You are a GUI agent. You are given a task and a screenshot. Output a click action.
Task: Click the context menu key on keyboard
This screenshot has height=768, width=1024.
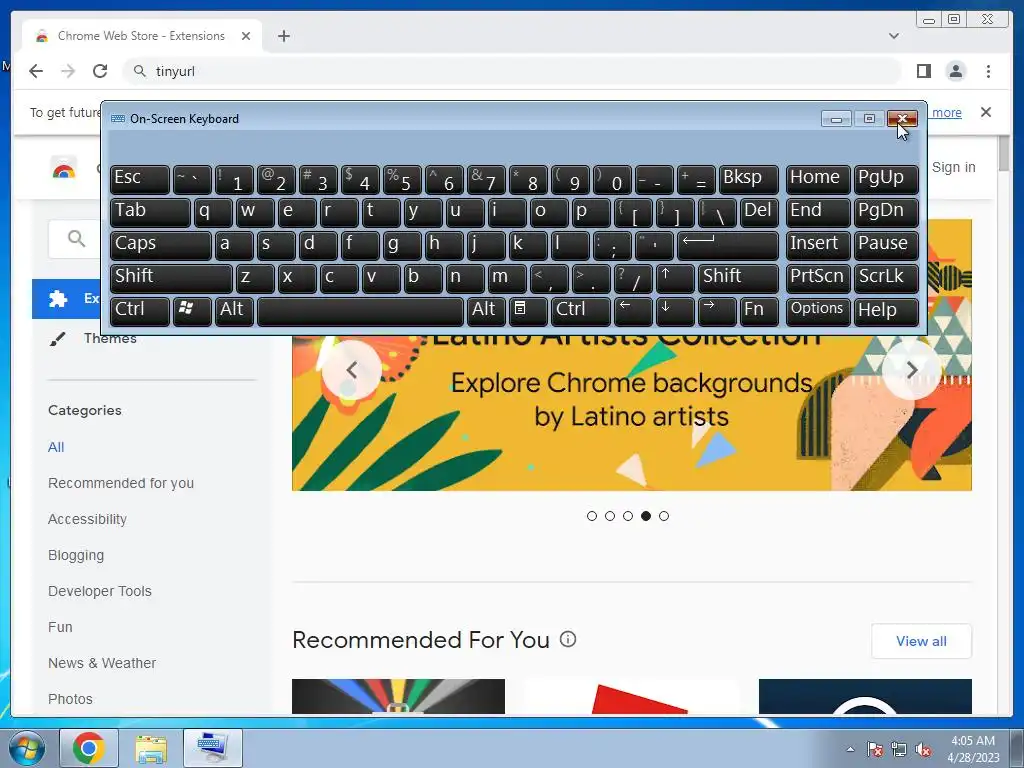point(528,311)
